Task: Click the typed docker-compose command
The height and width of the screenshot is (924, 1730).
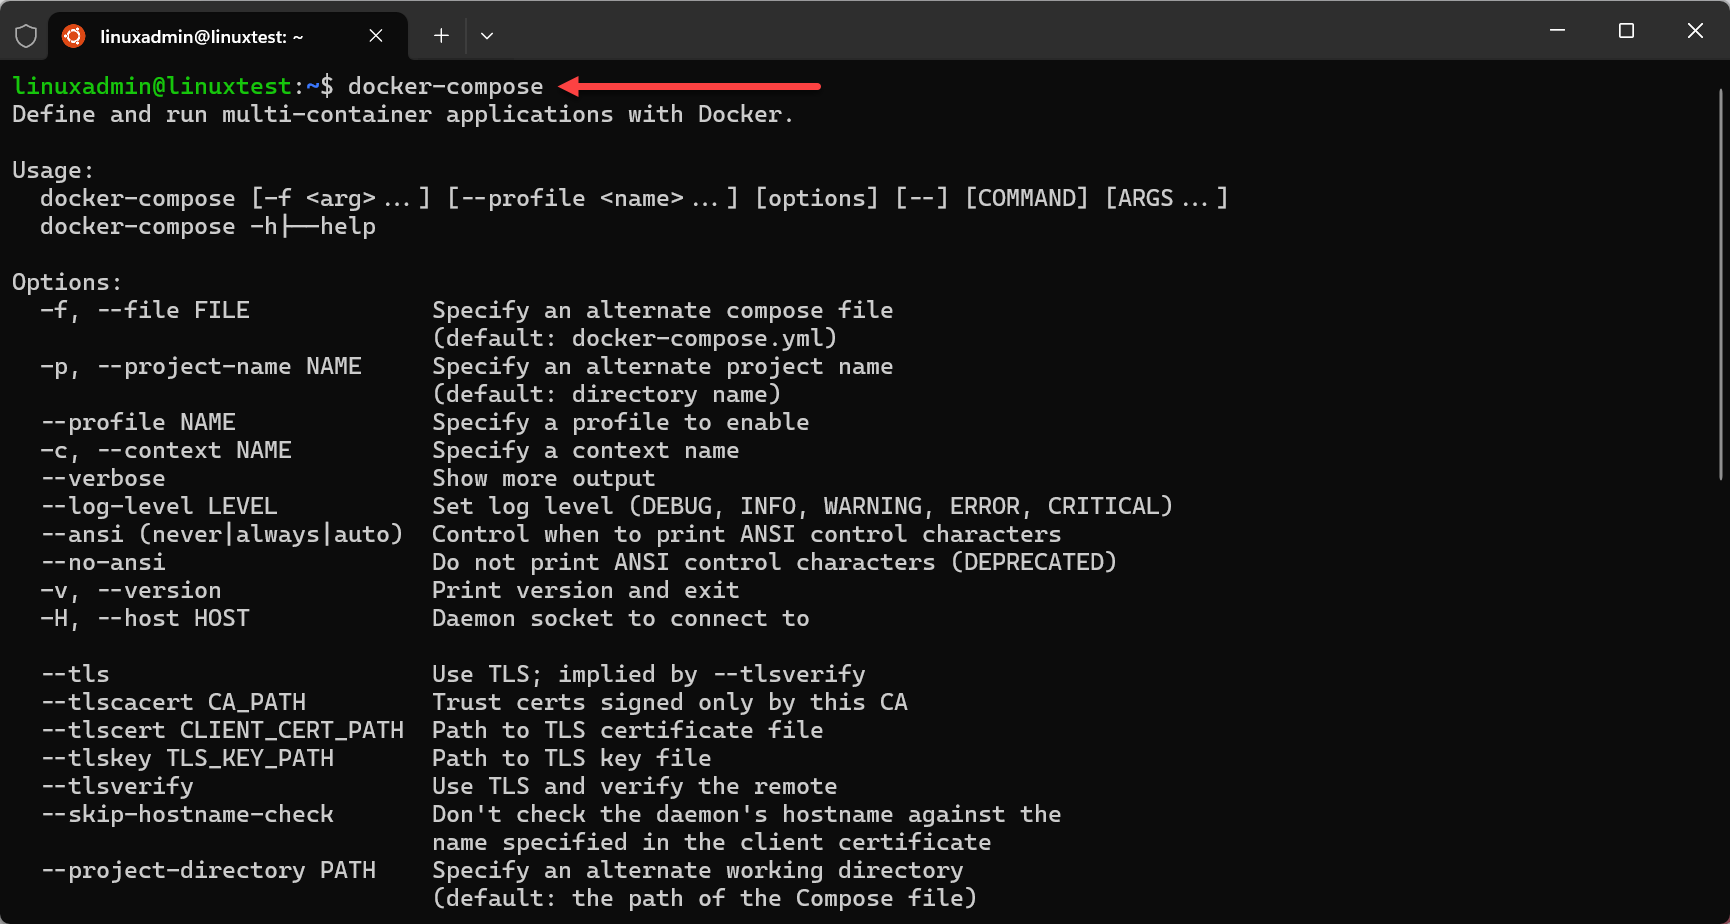Action: pos(445,86)
